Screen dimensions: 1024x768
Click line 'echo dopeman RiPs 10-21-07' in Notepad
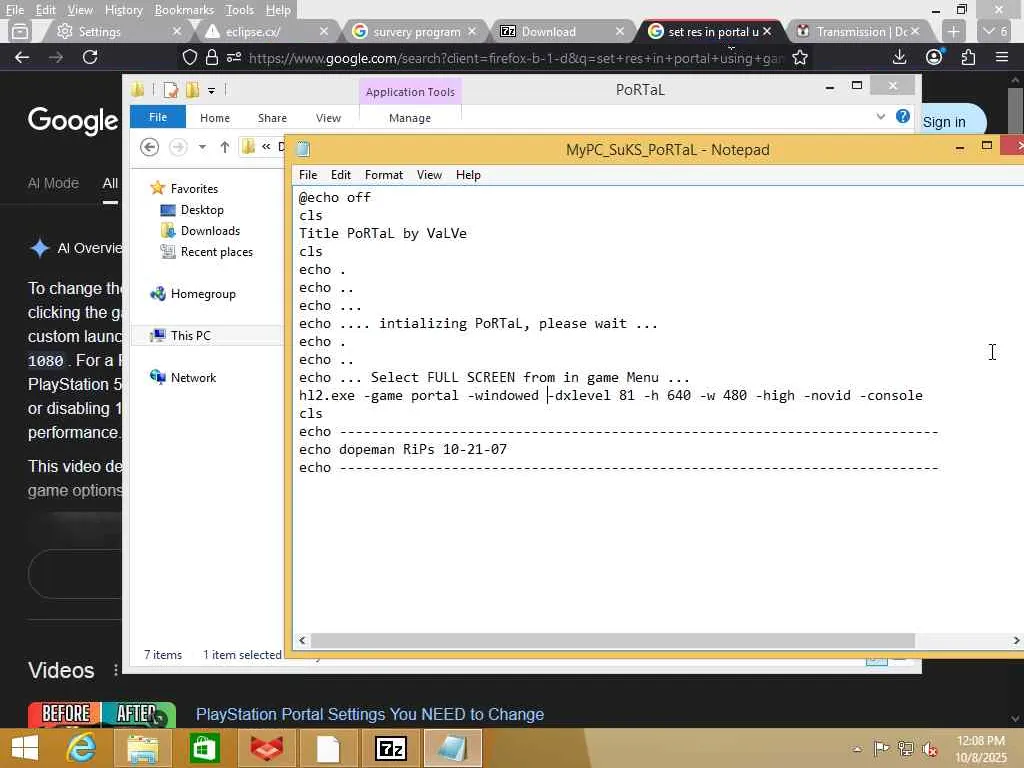403,449
